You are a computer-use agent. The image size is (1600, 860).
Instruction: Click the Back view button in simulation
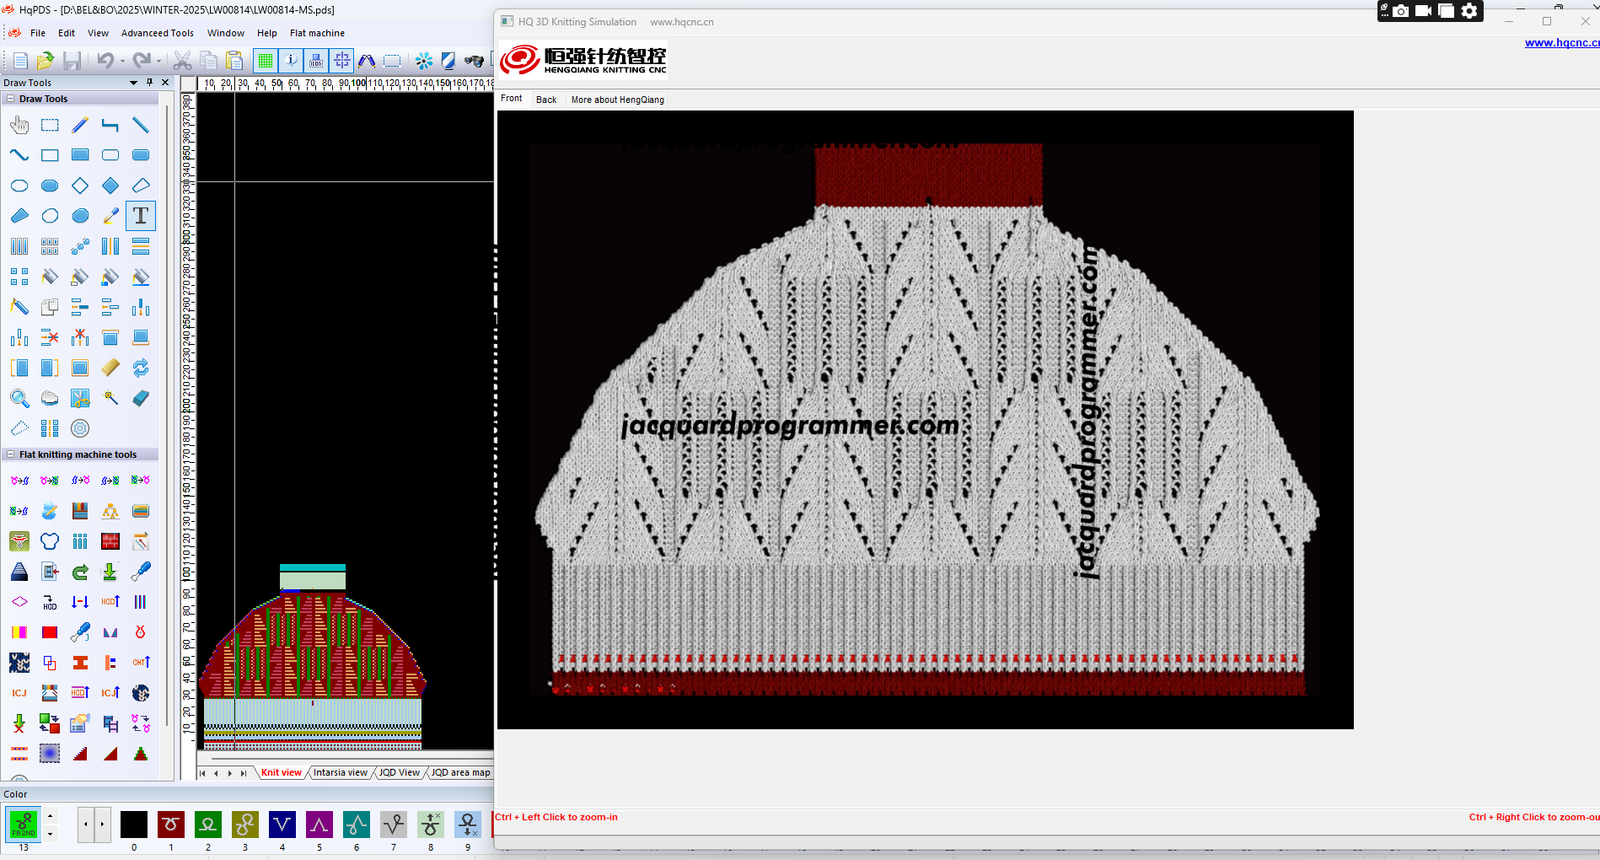click(546, 100)
